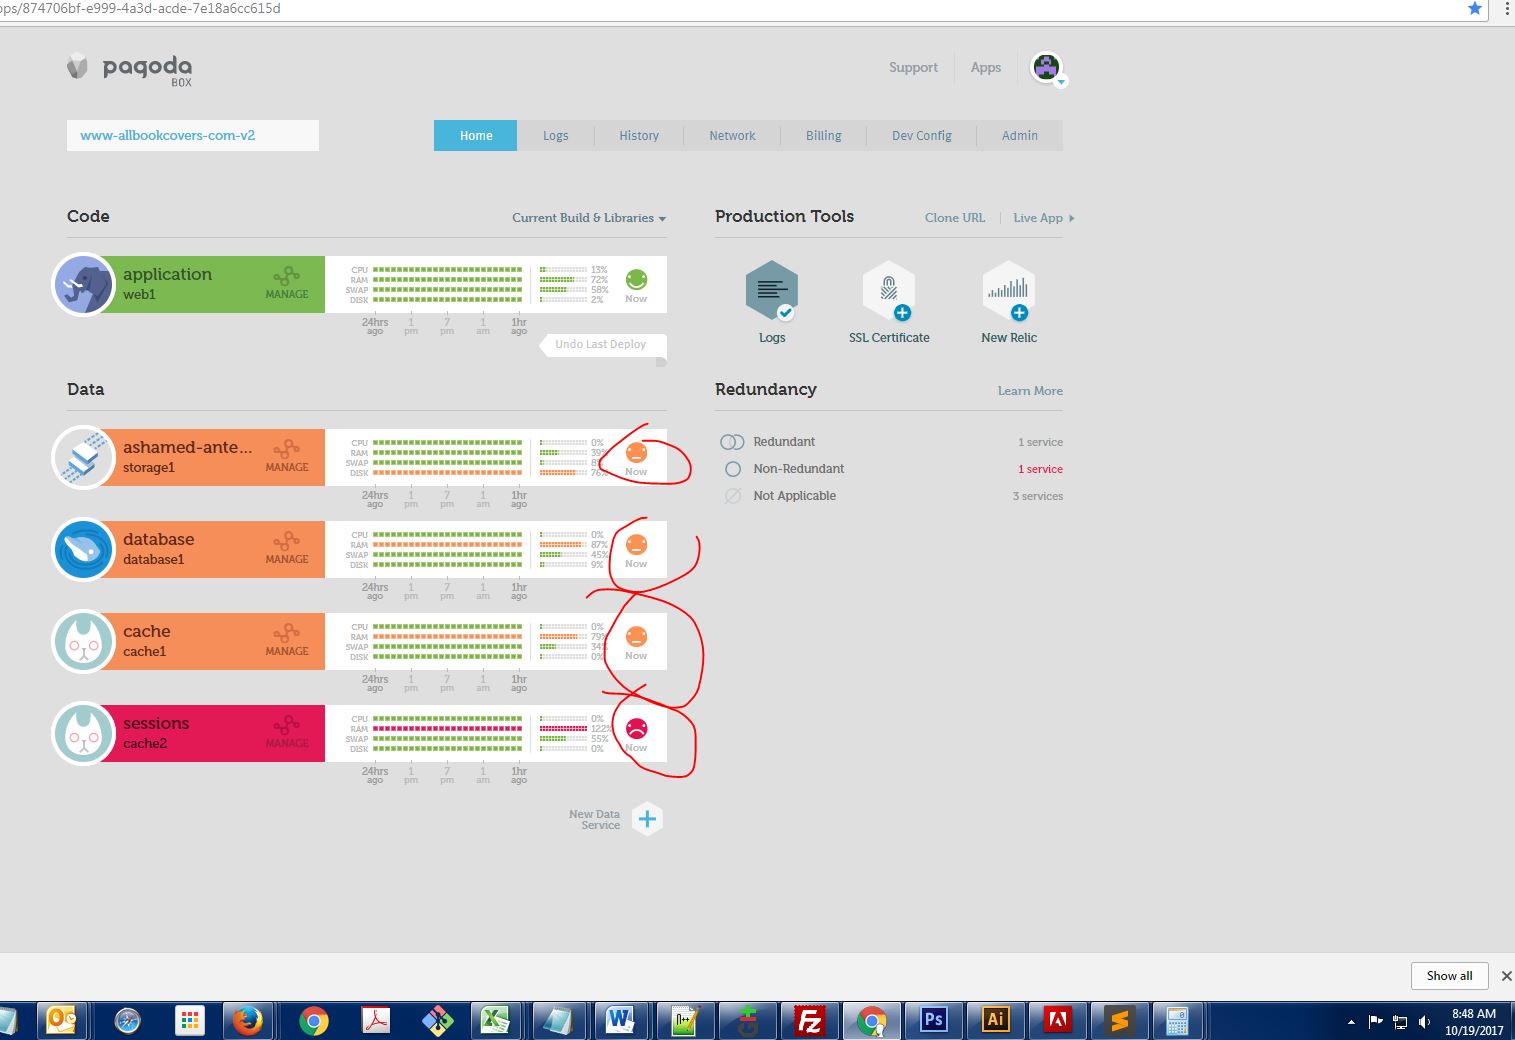Add the New Relic tool

(1009, 291)
